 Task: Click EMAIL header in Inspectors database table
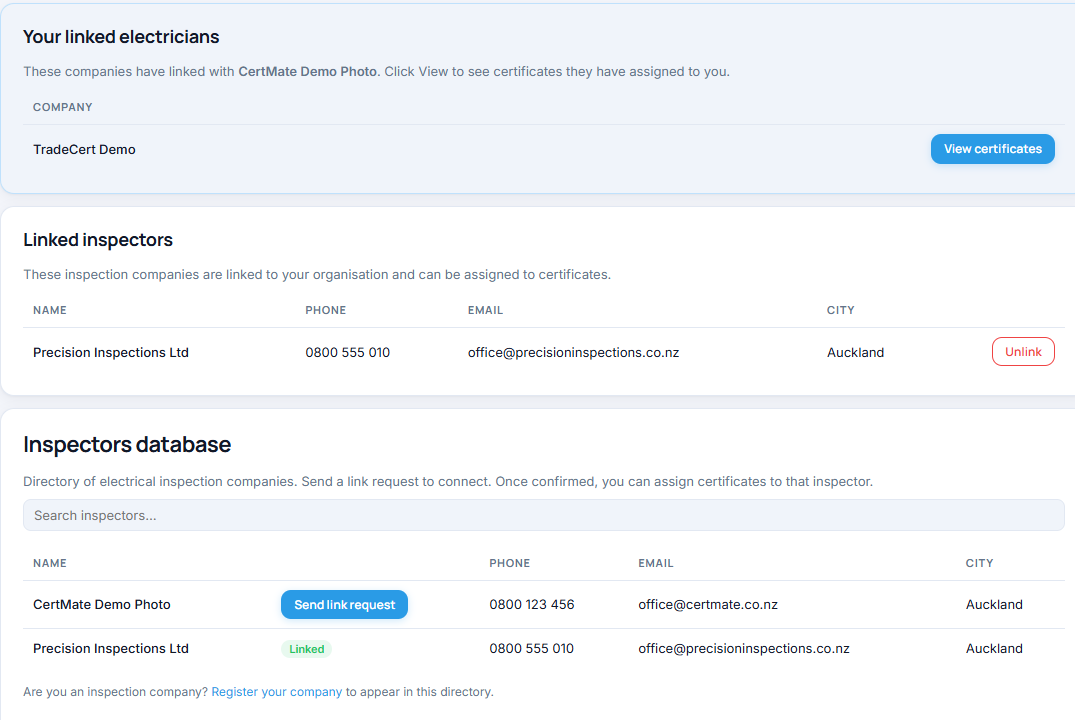coord(655,563)
